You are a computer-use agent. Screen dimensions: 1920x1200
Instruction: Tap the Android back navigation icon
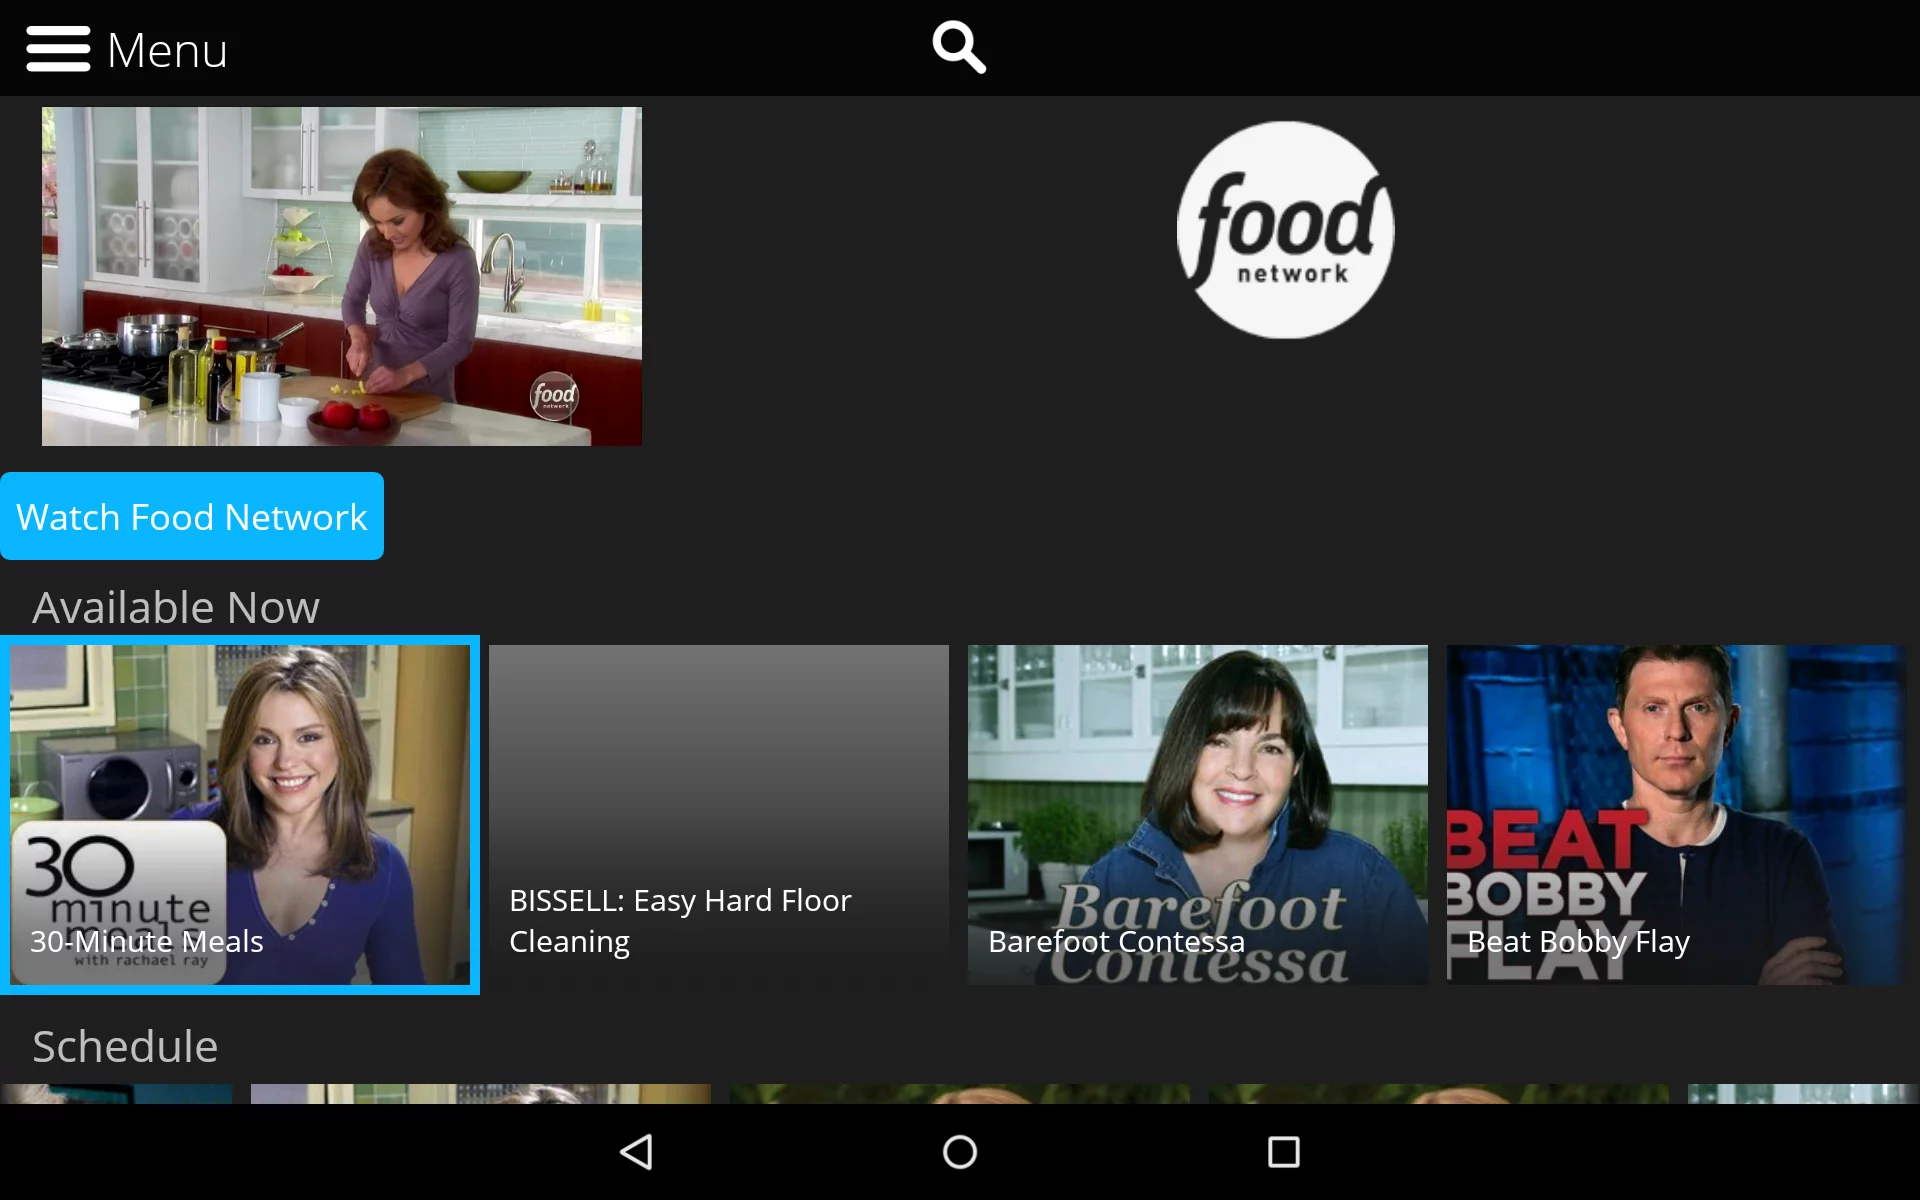pyautogui.click(x=636, y=1152)
